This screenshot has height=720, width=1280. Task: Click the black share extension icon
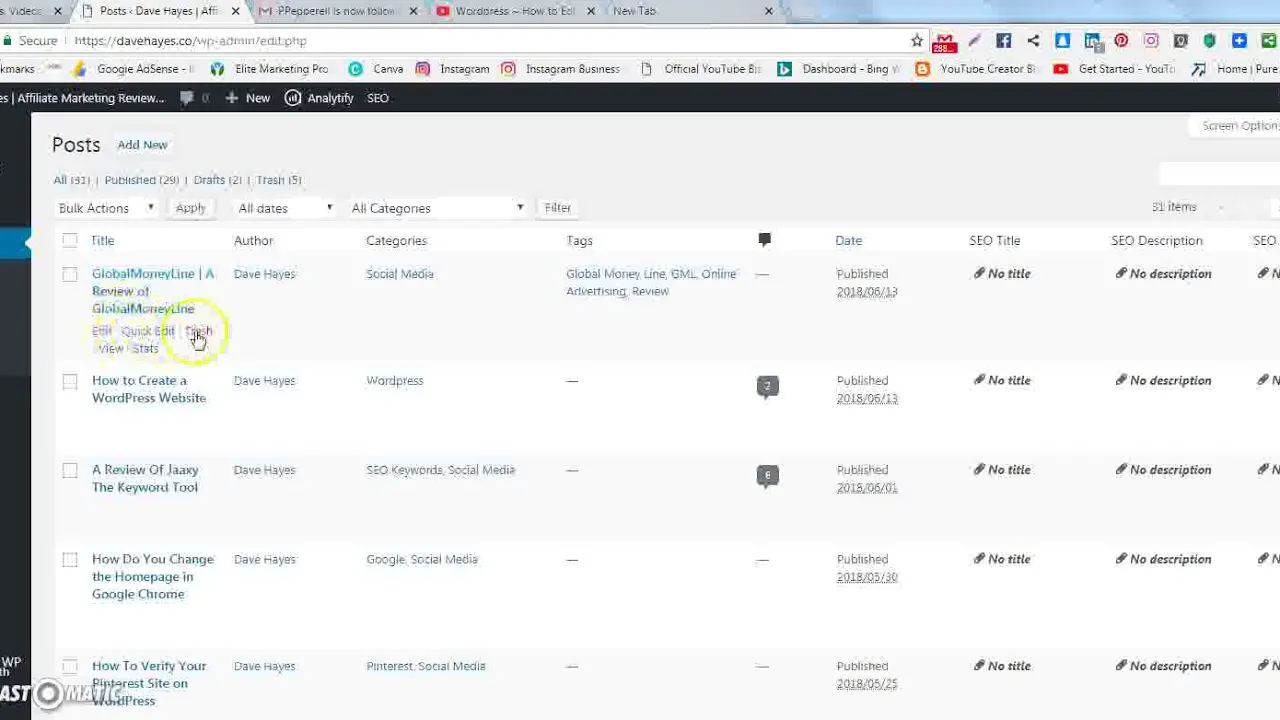1033,41
